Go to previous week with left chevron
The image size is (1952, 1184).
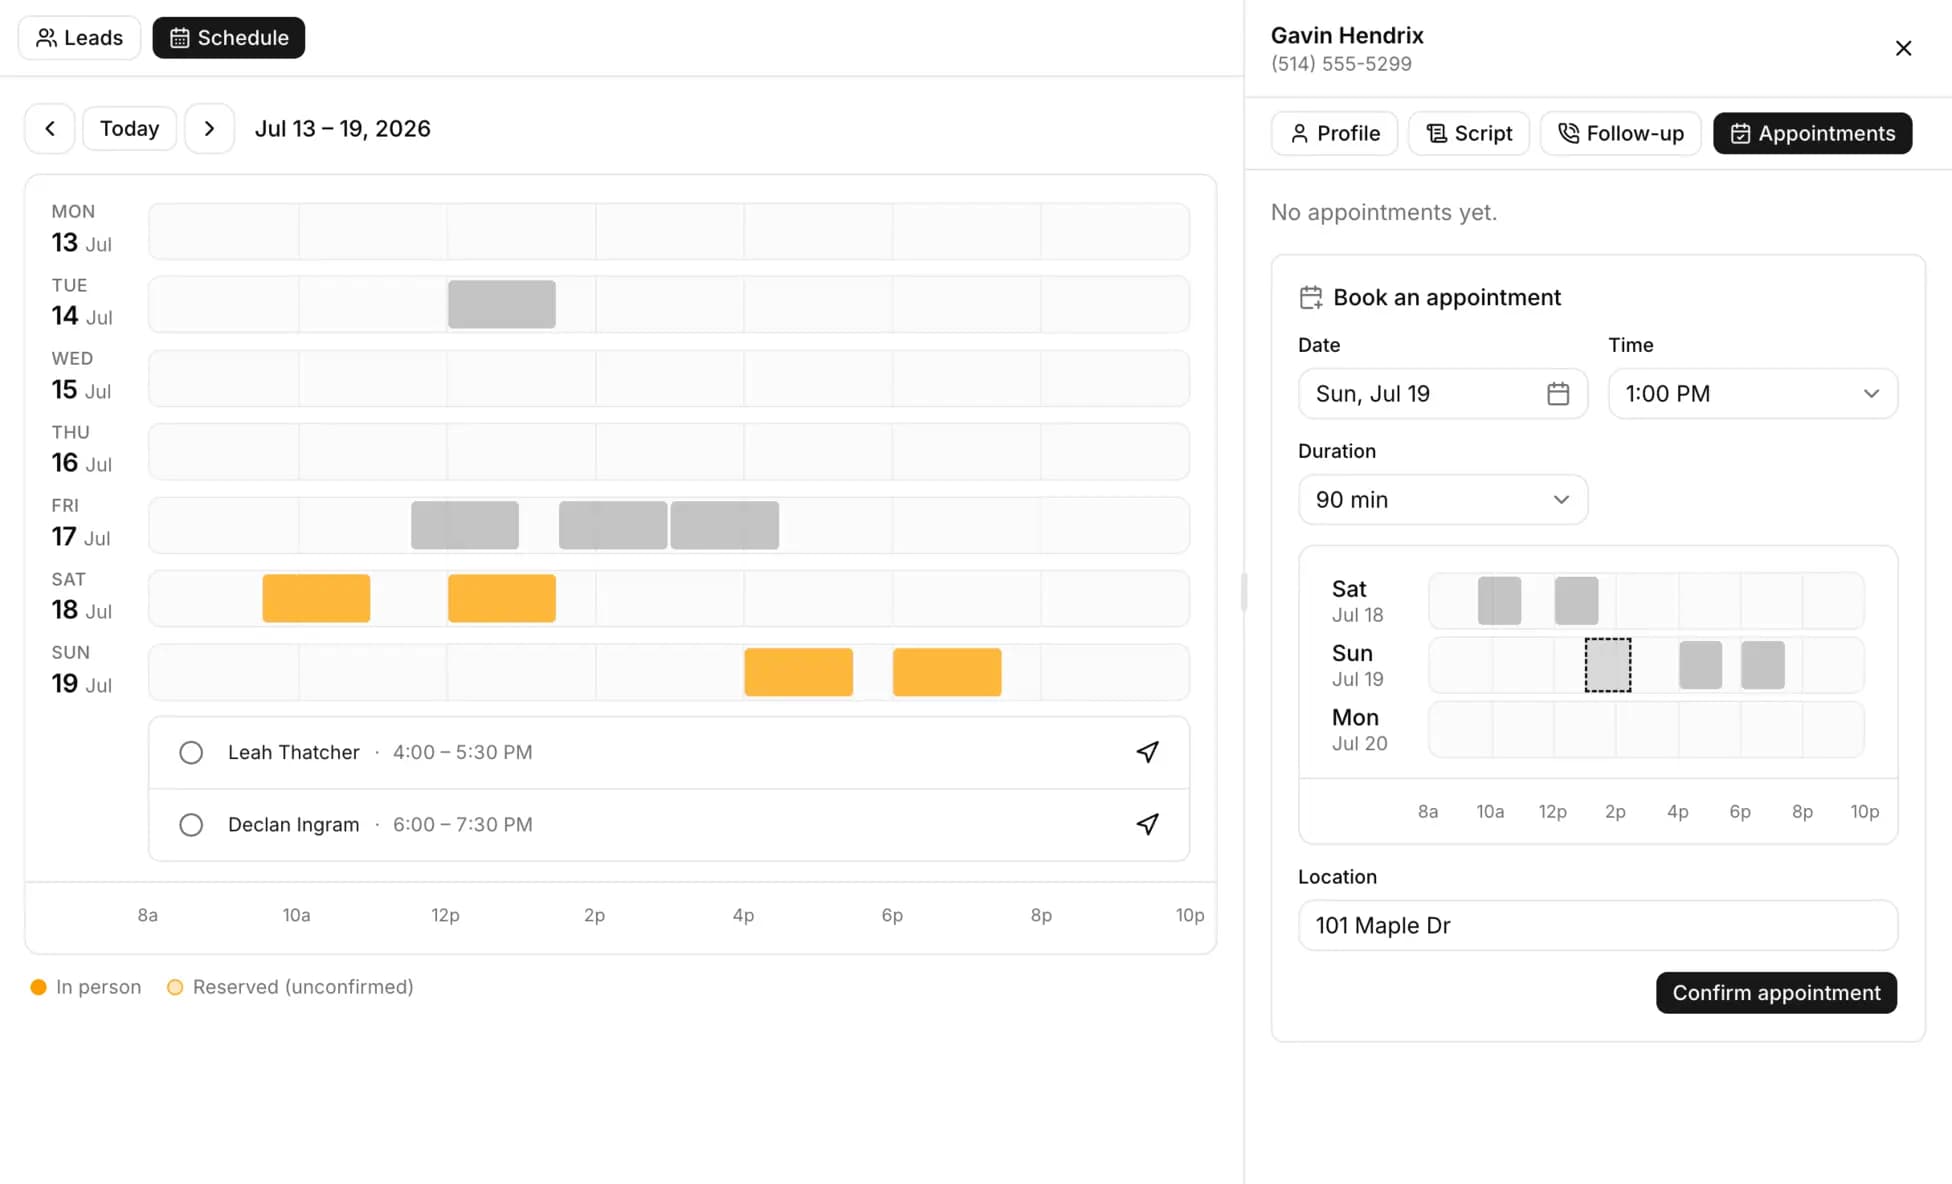tap(49, 128)
